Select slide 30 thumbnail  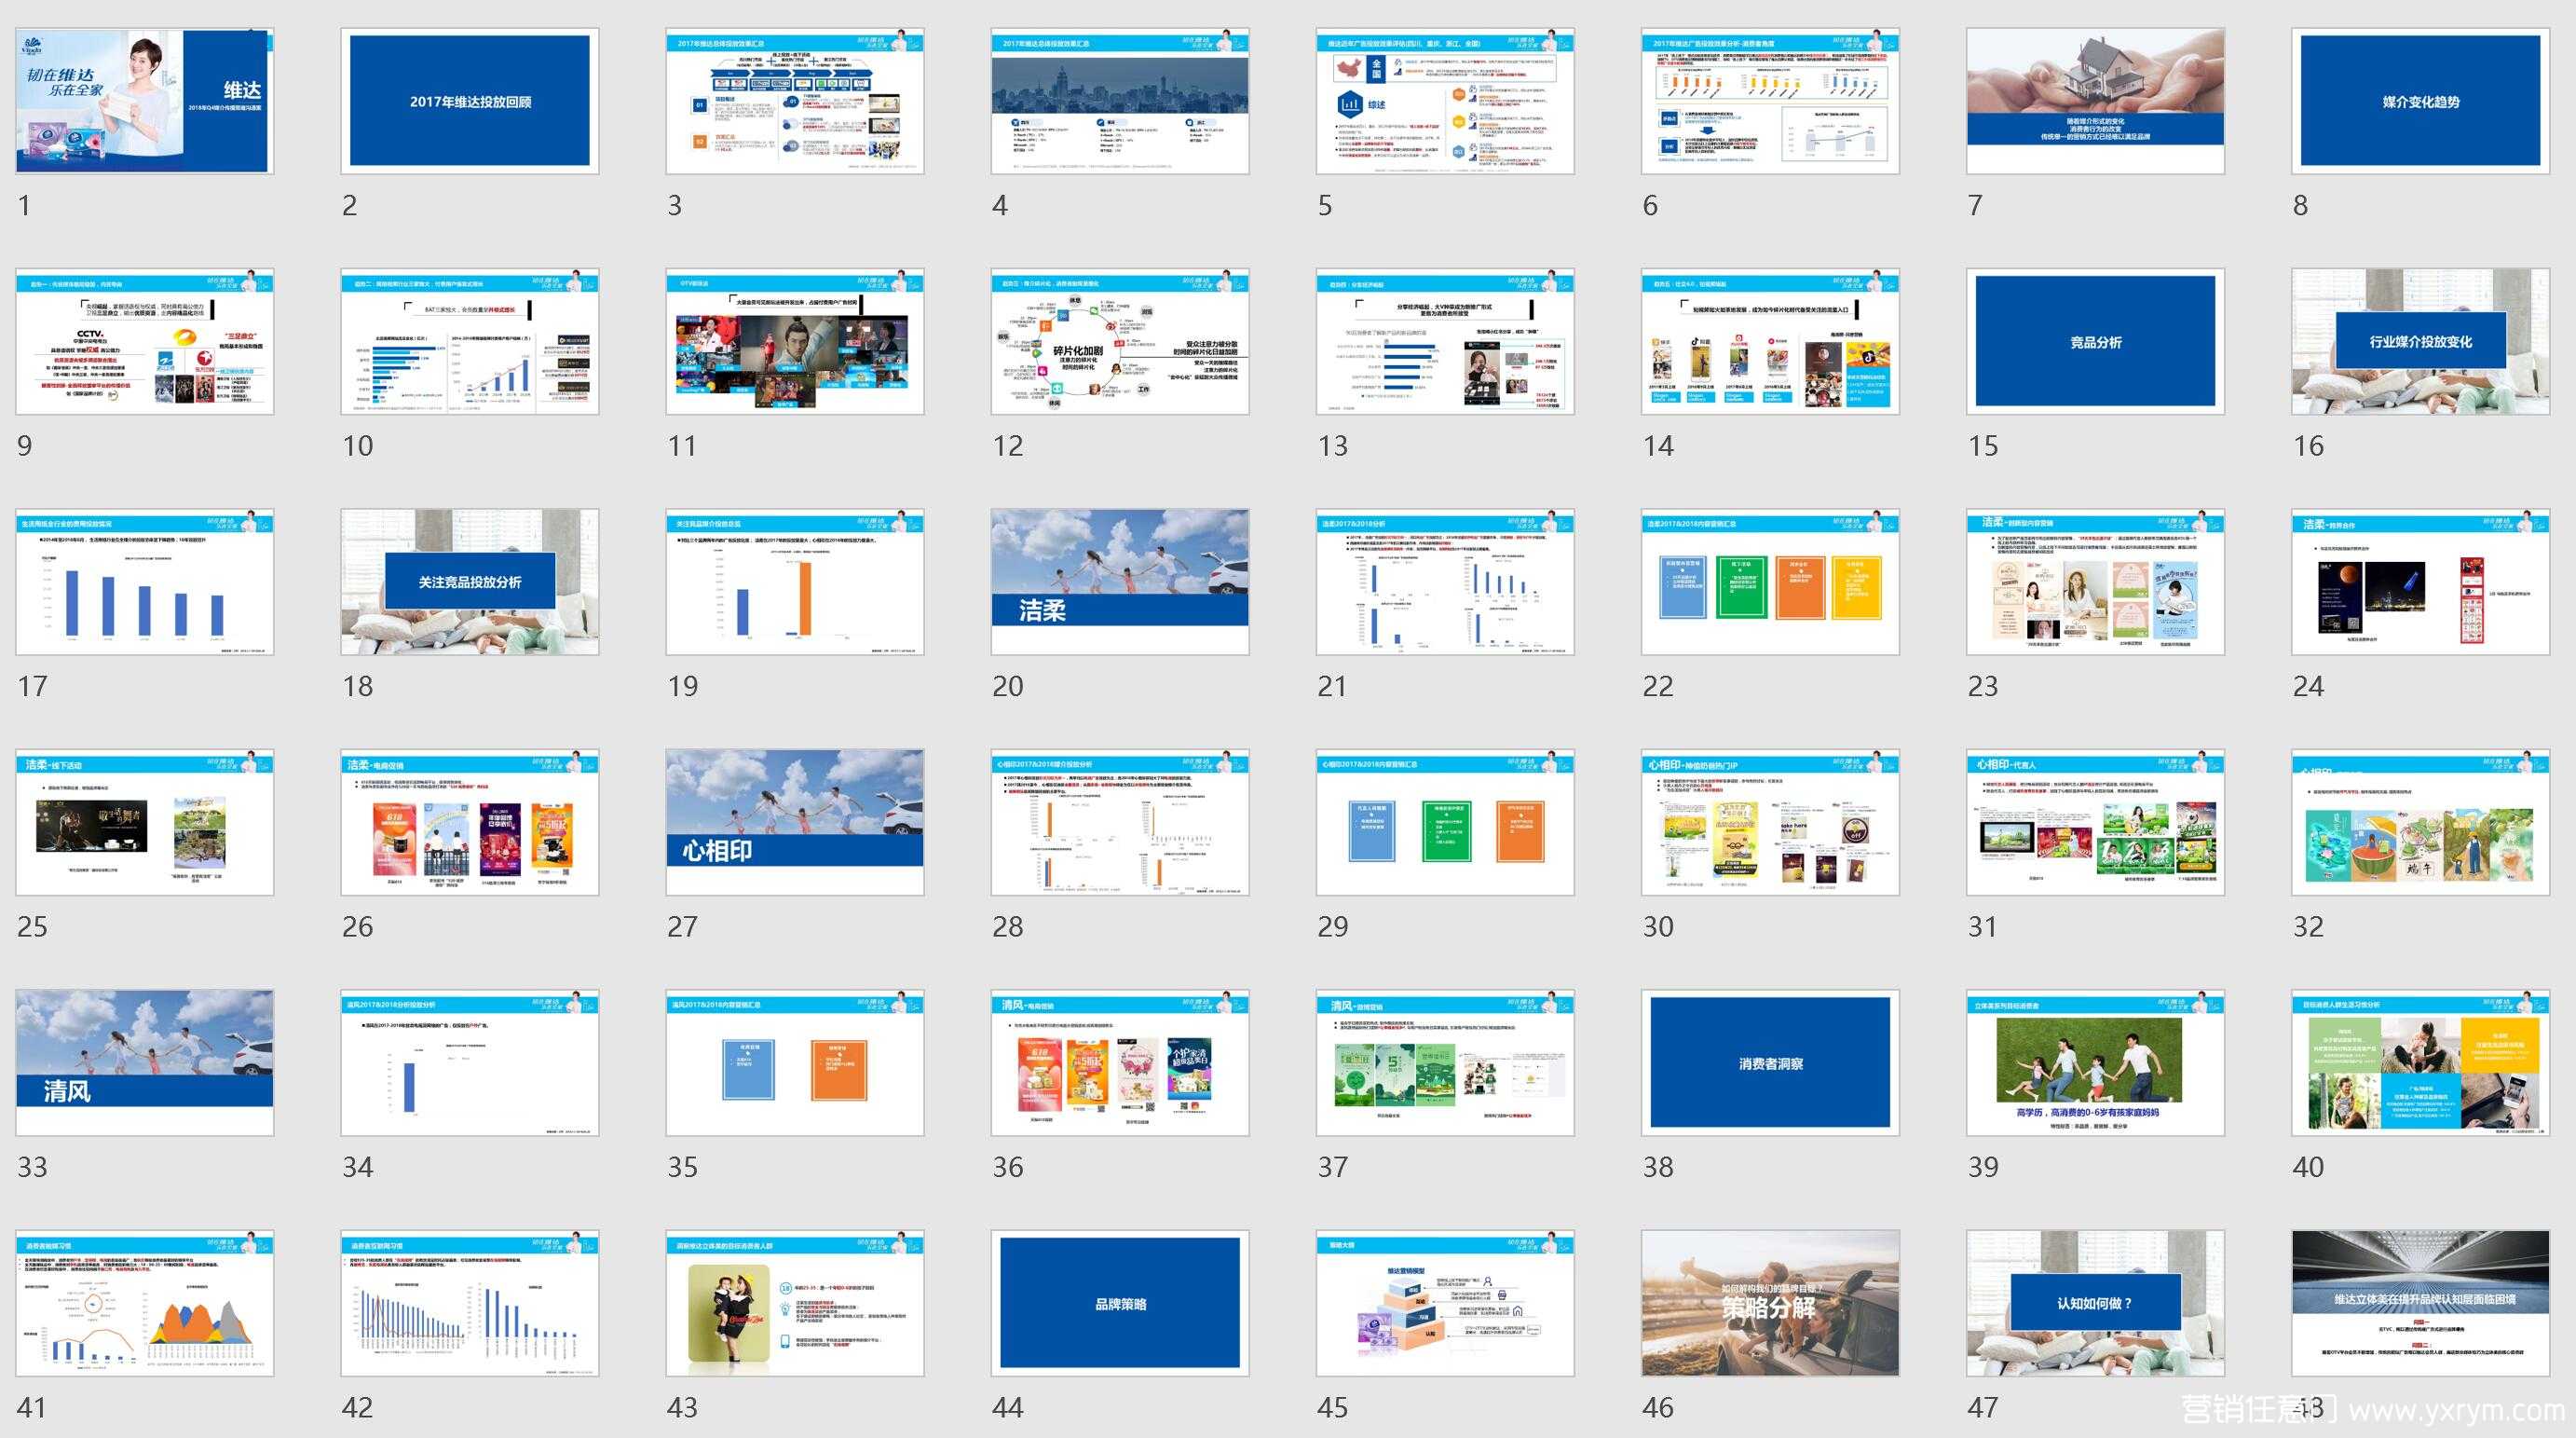[x=1770, y=822]
